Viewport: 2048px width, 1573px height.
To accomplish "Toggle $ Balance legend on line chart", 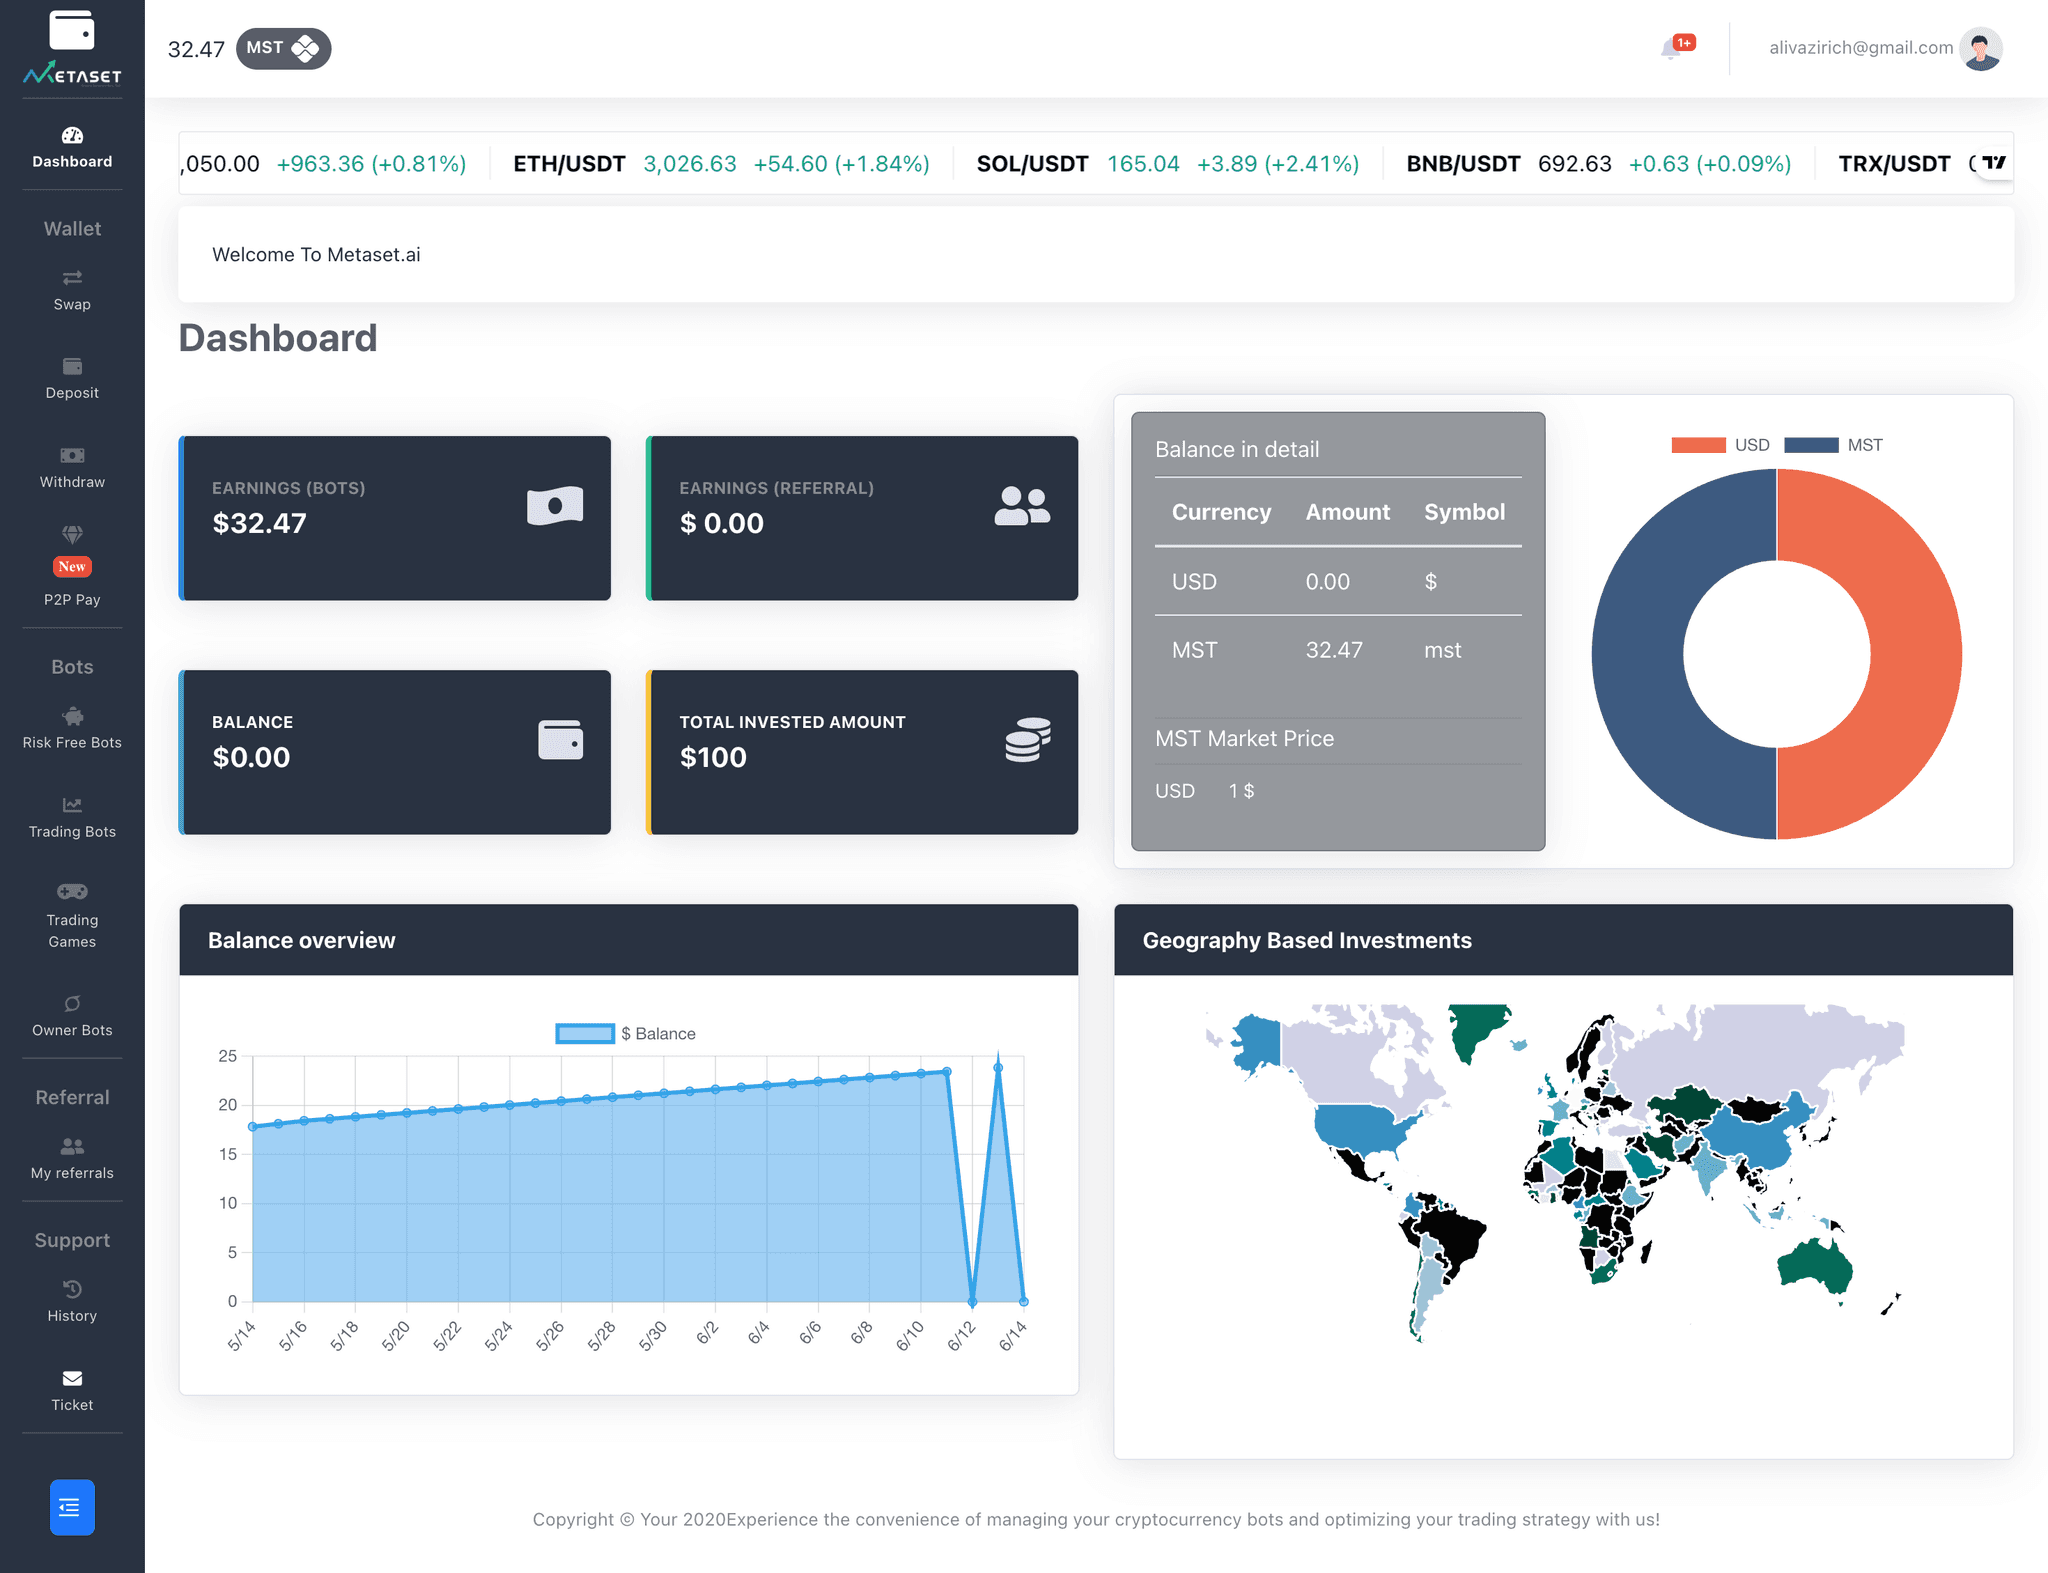I will click(625, 1033).
